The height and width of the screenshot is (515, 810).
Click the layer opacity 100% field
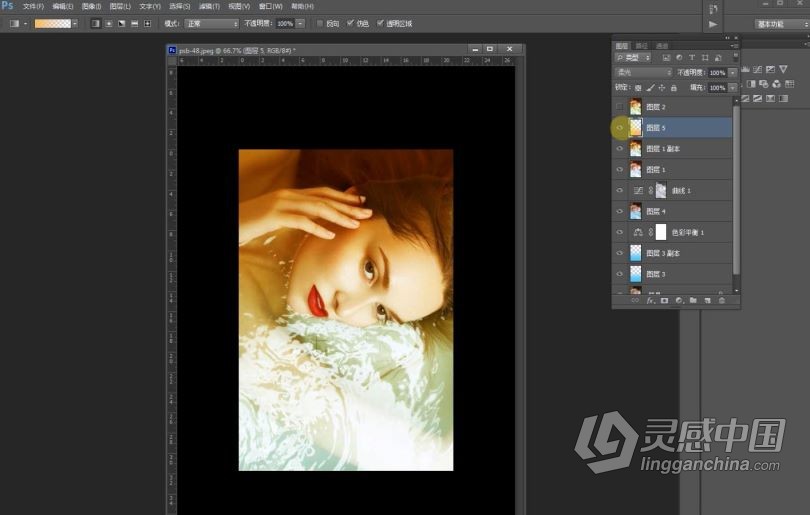click(718, 73)
